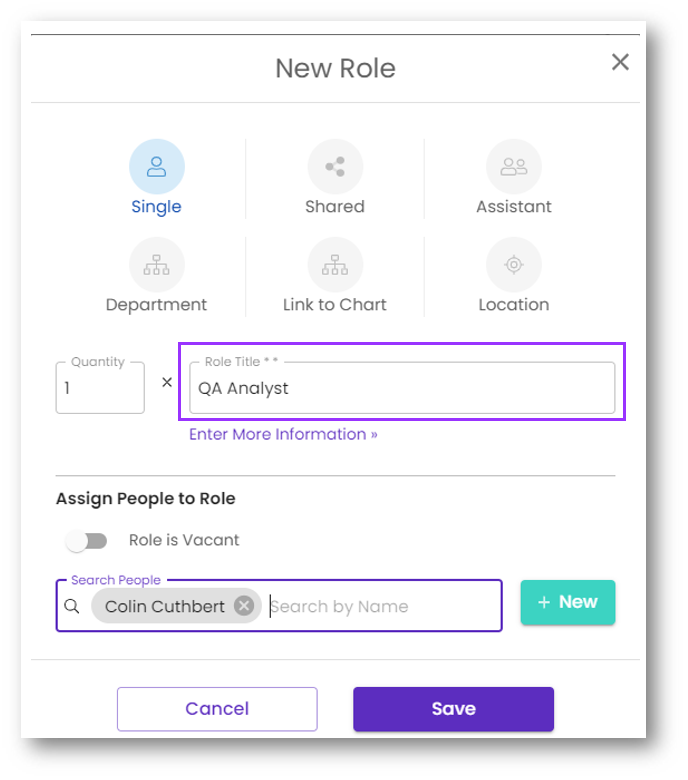Expand the Enter More Information link

click(283, 434)
